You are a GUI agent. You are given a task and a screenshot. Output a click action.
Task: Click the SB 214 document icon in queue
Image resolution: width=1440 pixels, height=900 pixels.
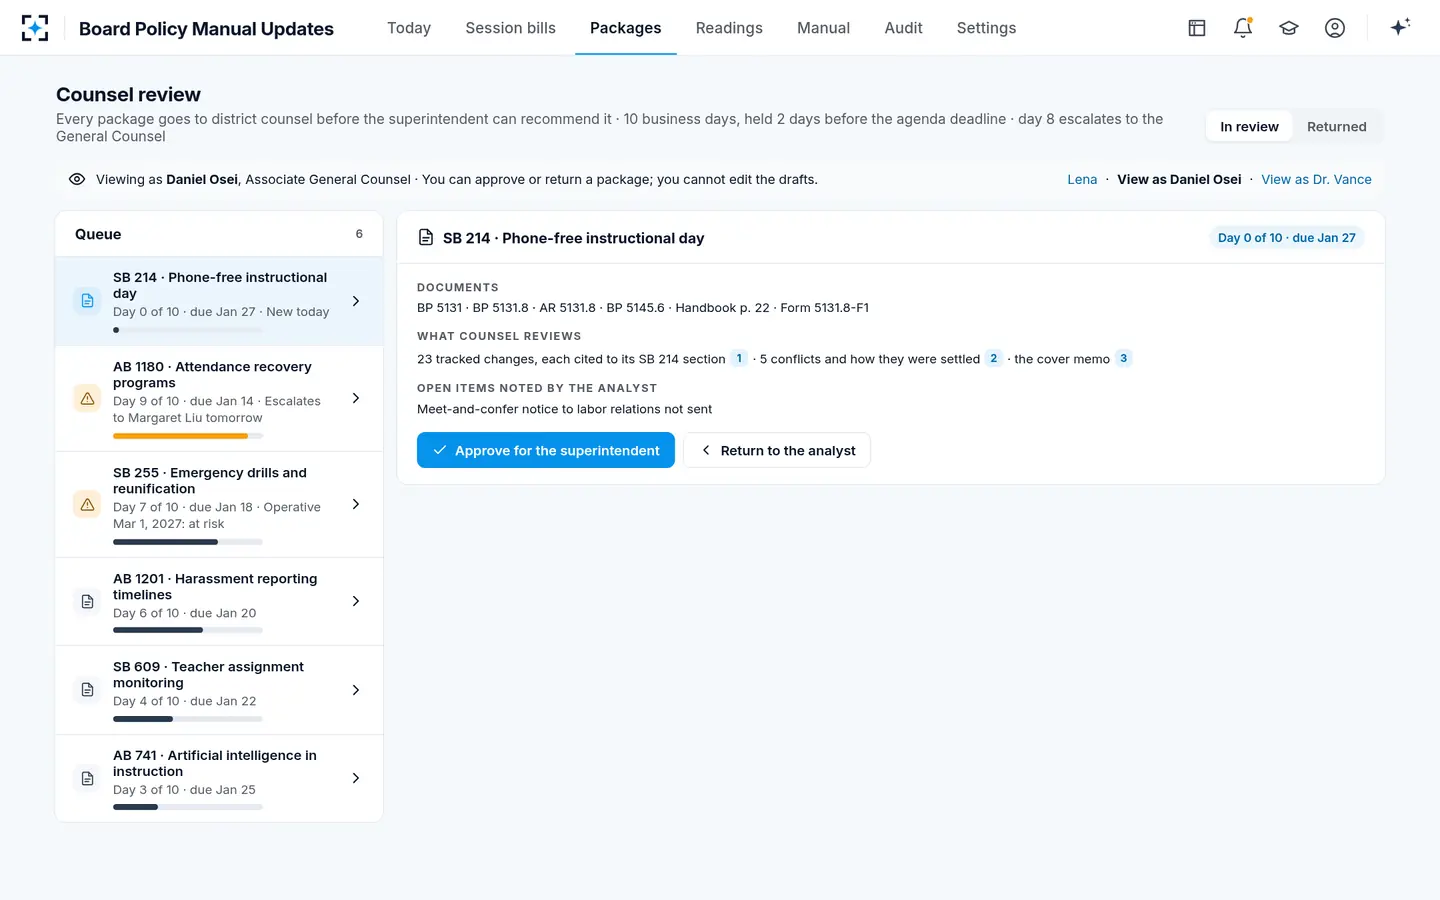(x=87, y=301)
